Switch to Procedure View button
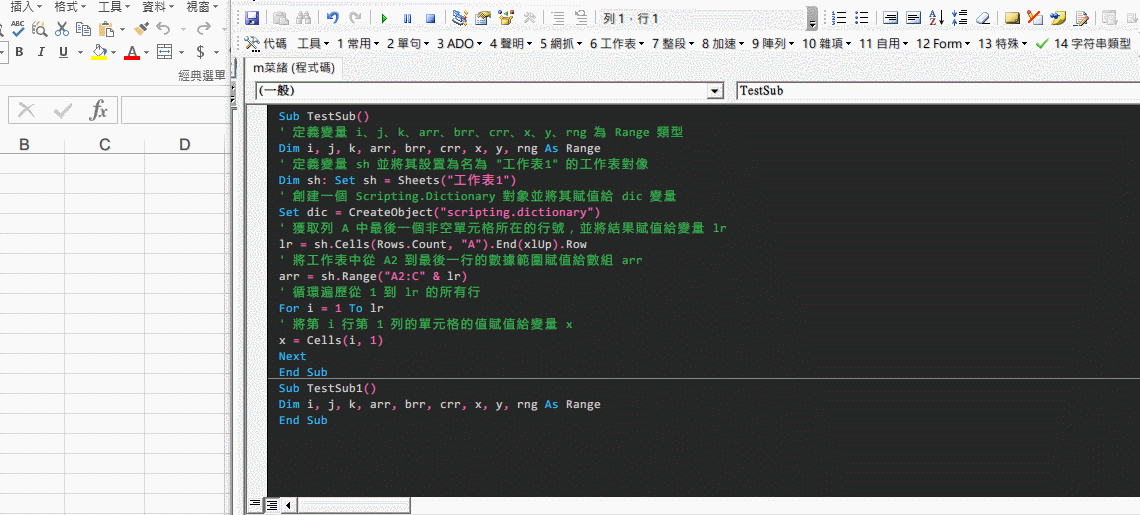This screenshot has width=1140, height=515. [x=254, y=504]
